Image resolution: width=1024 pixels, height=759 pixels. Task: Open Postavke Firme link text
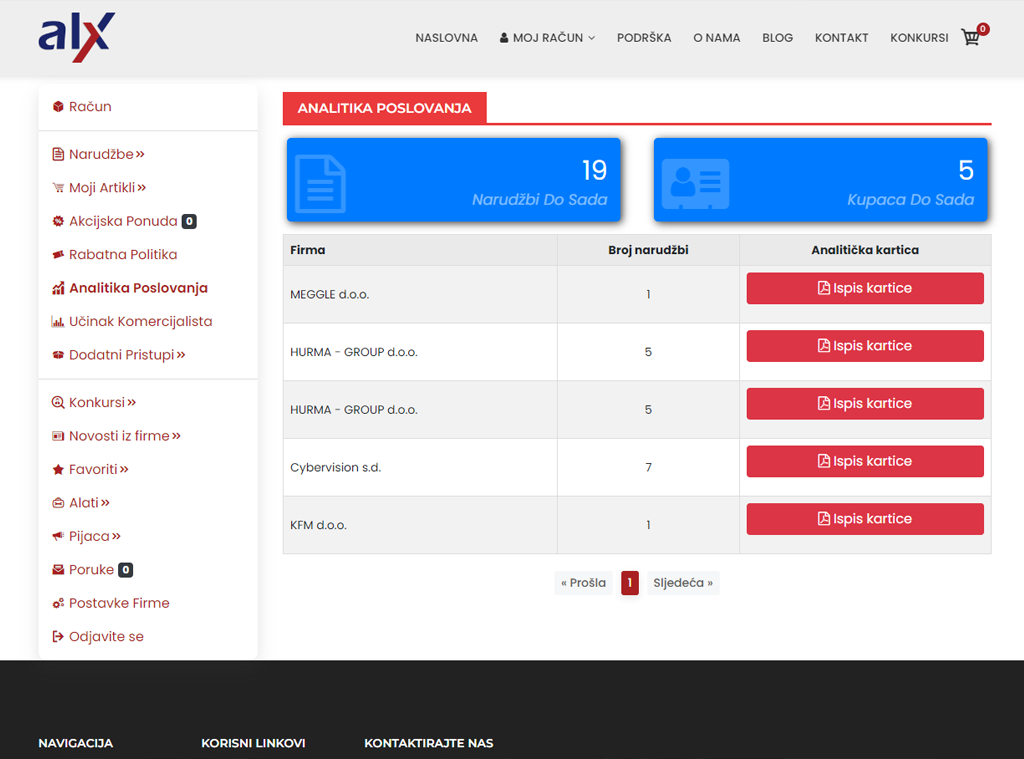click(119, 603)
